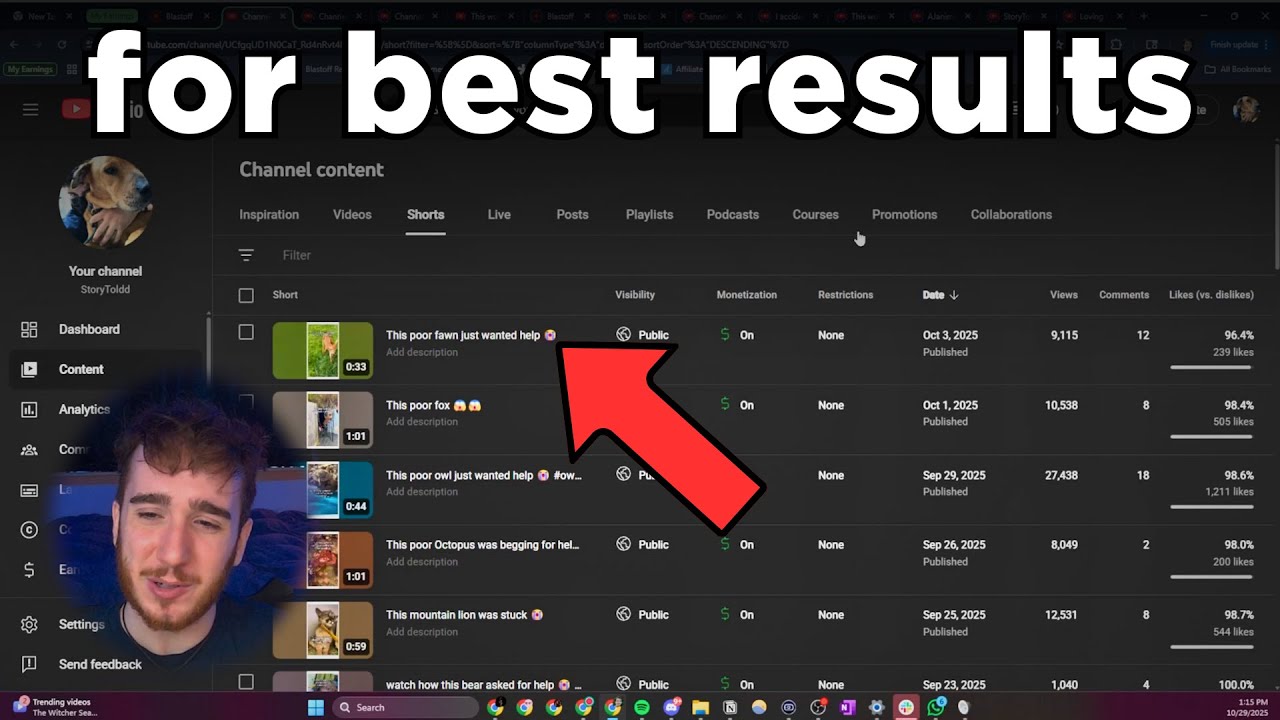The image size is (1280, 720).
Task: Open Spotify from the taskbar
Action: click(642, 707)
